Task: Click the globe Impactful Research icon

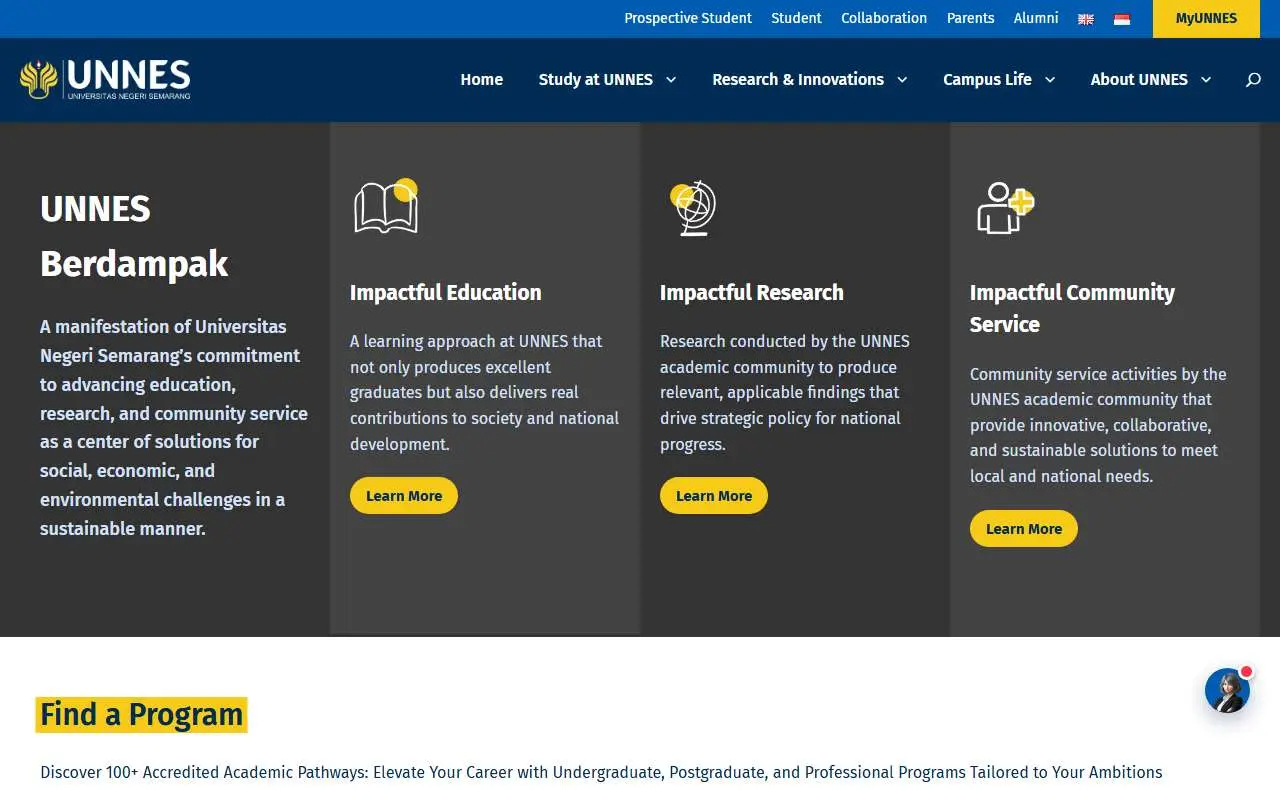Action: coord(693,208)
